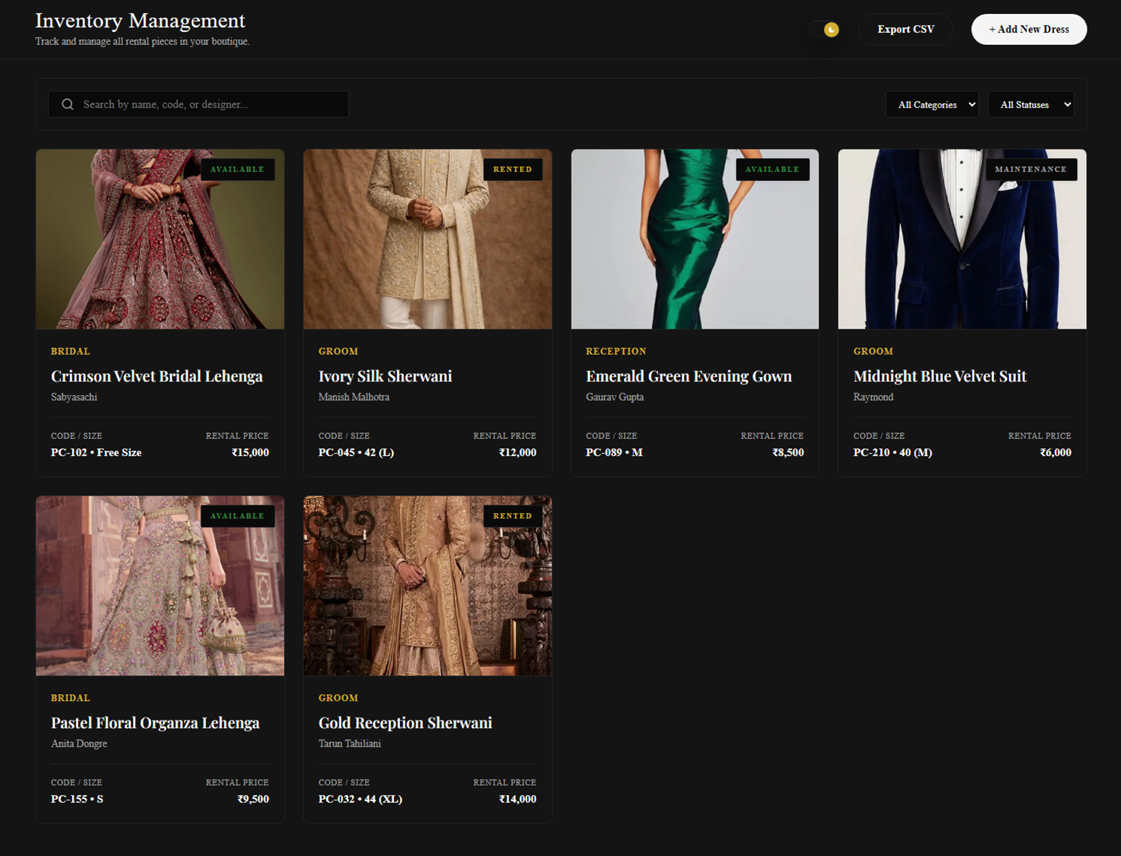The height and width of the screenshot is (856, 1121).
Task: Click code PC-089 • M
Action: 614,453
